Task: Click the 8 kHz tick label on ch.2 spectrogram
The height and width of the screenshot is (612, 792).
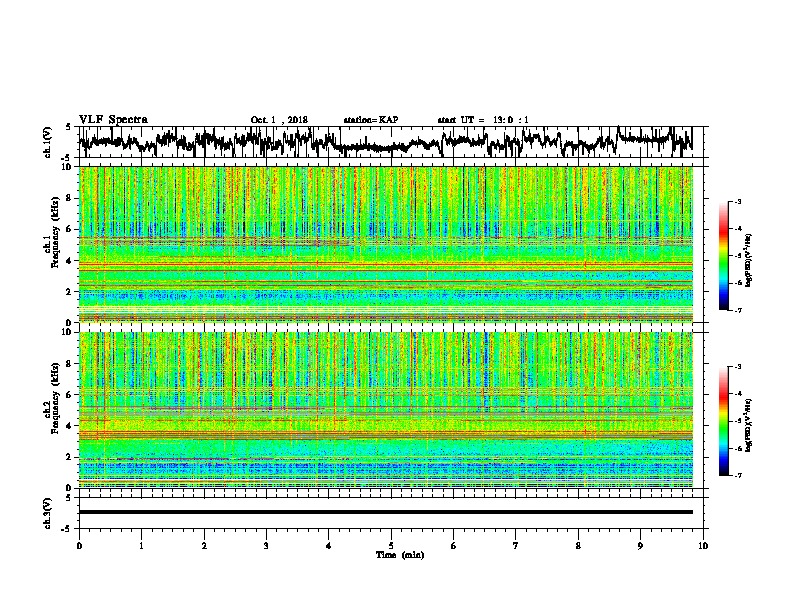Action: 69,364
